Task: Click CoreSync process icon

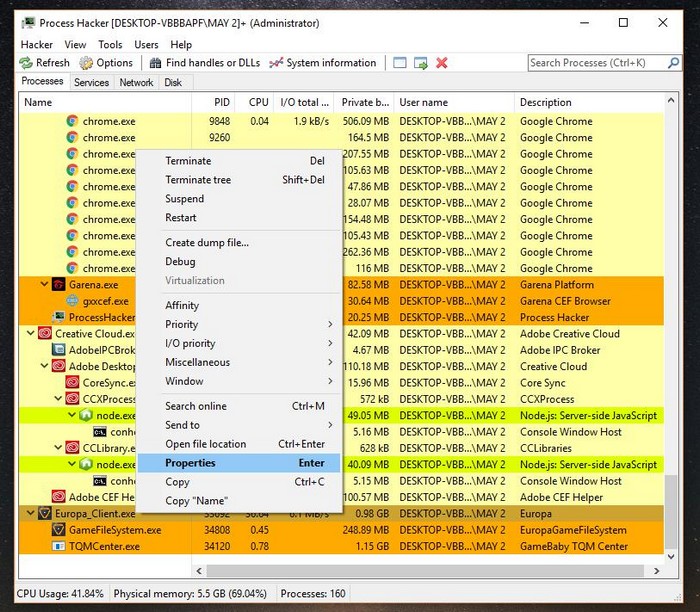Action: click(x=72, y=383)
